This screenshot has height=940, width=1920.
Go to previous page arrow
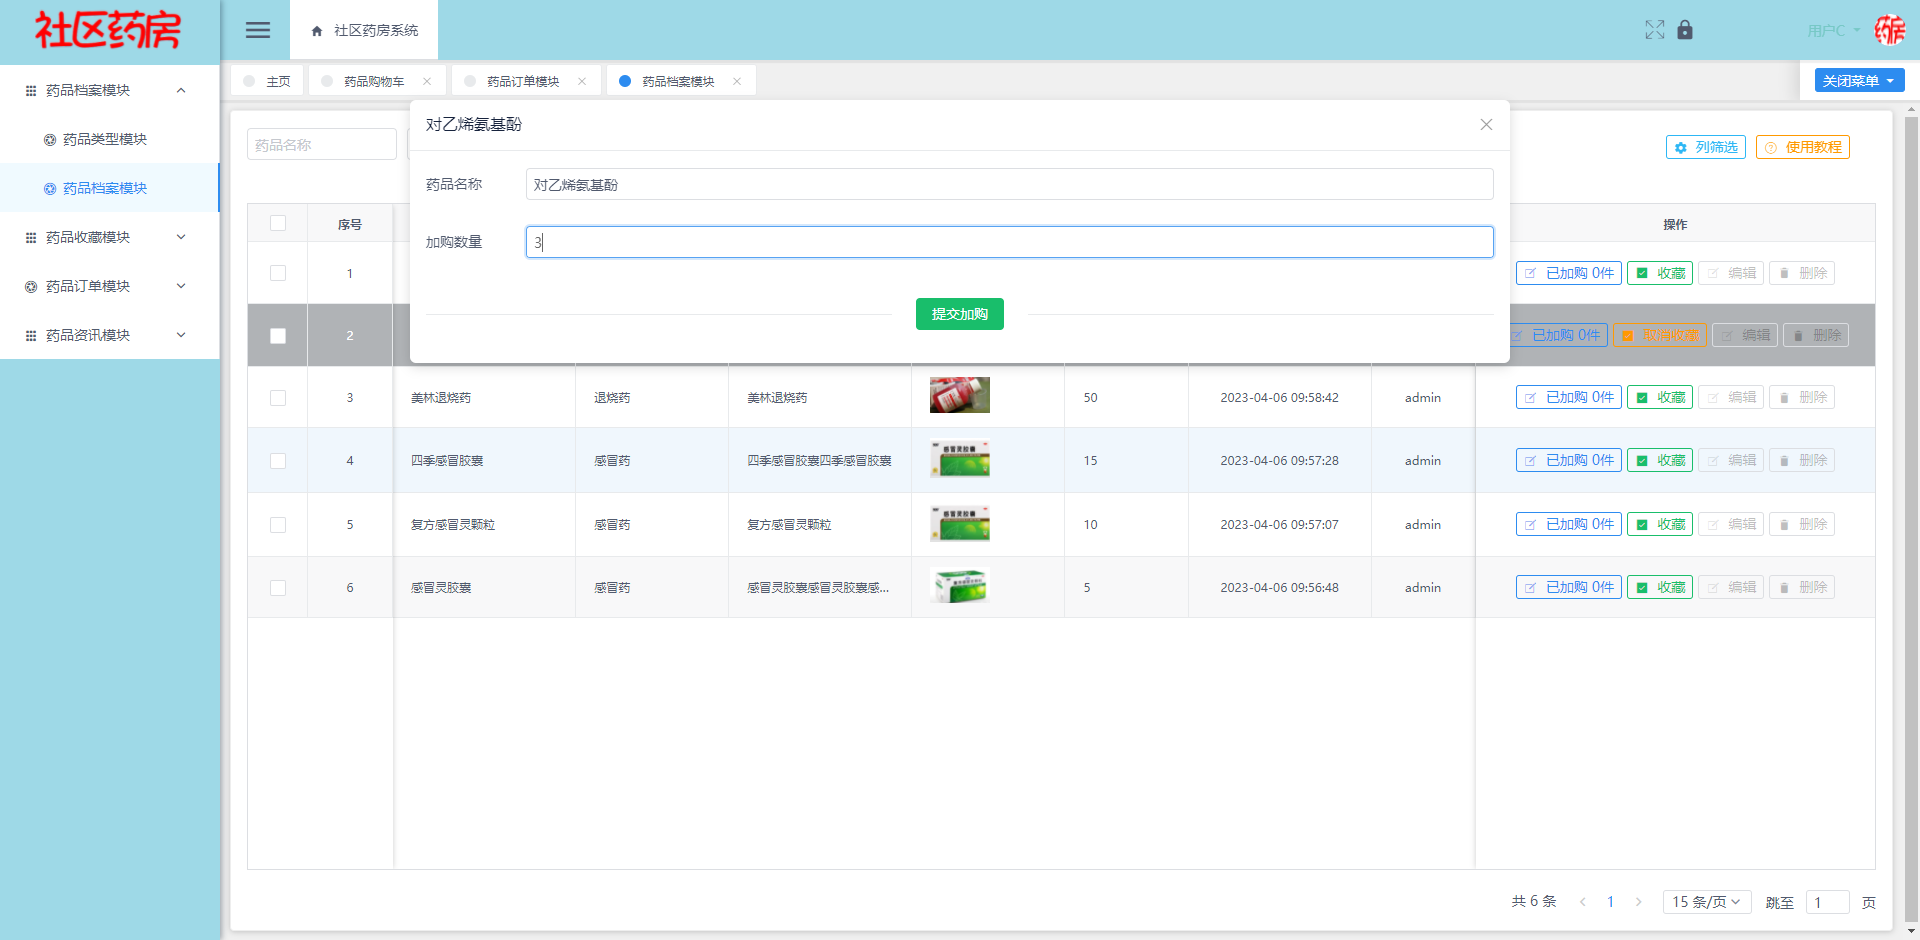(x=1583, y=902)
